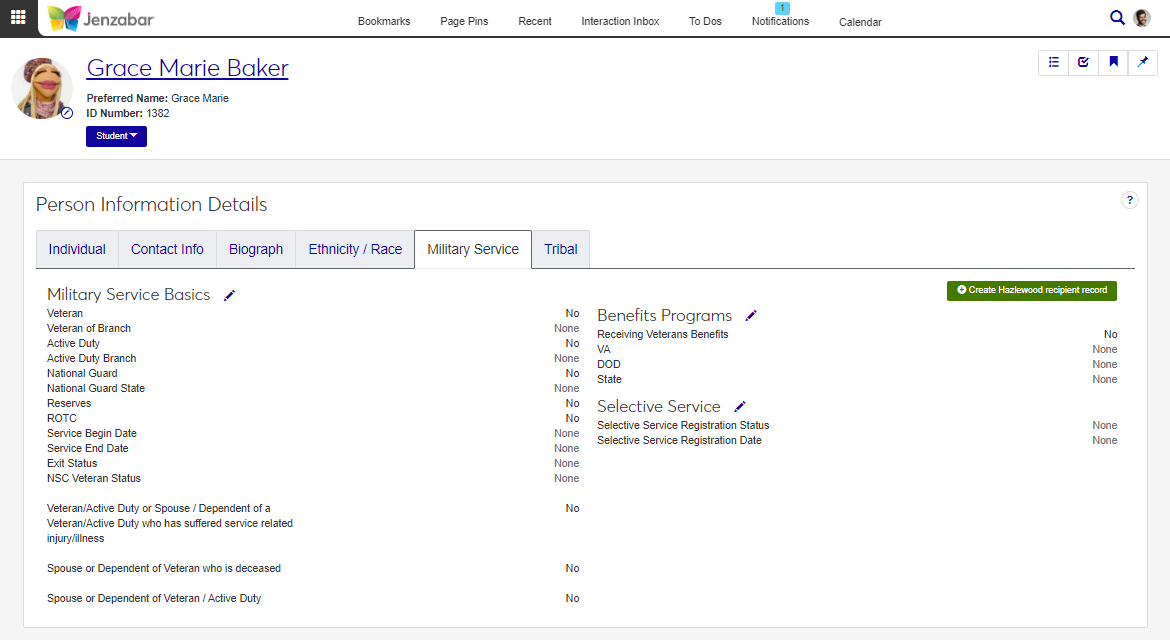Open the Grace Marie Baker name link

coord(187,68)
